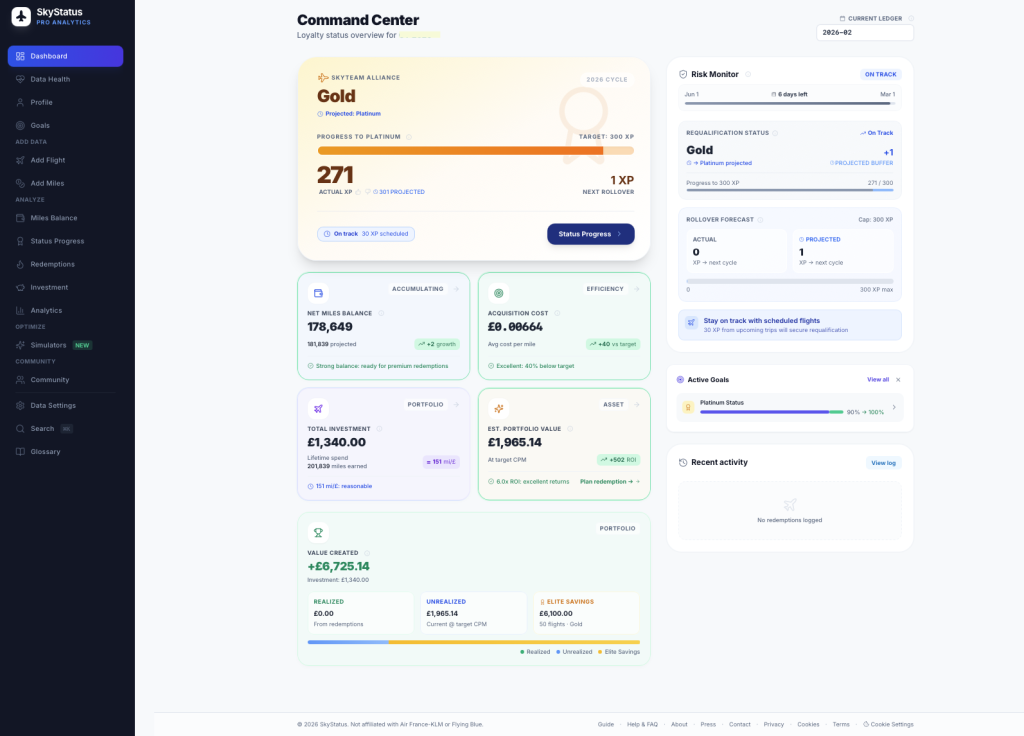The image size is (1024, 736).
Task: Dismiss the Active Goals panel with X
Action: pos(898,380)
